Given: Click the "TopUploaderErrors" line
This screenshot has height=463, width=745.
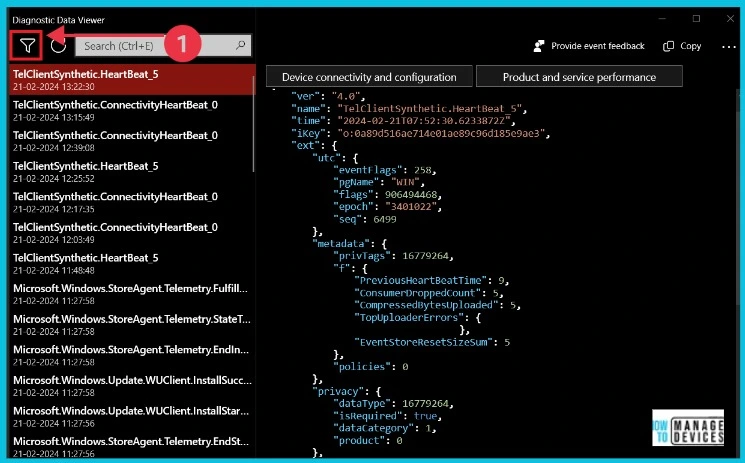Looking at the screenshot, I should (417, 318).
